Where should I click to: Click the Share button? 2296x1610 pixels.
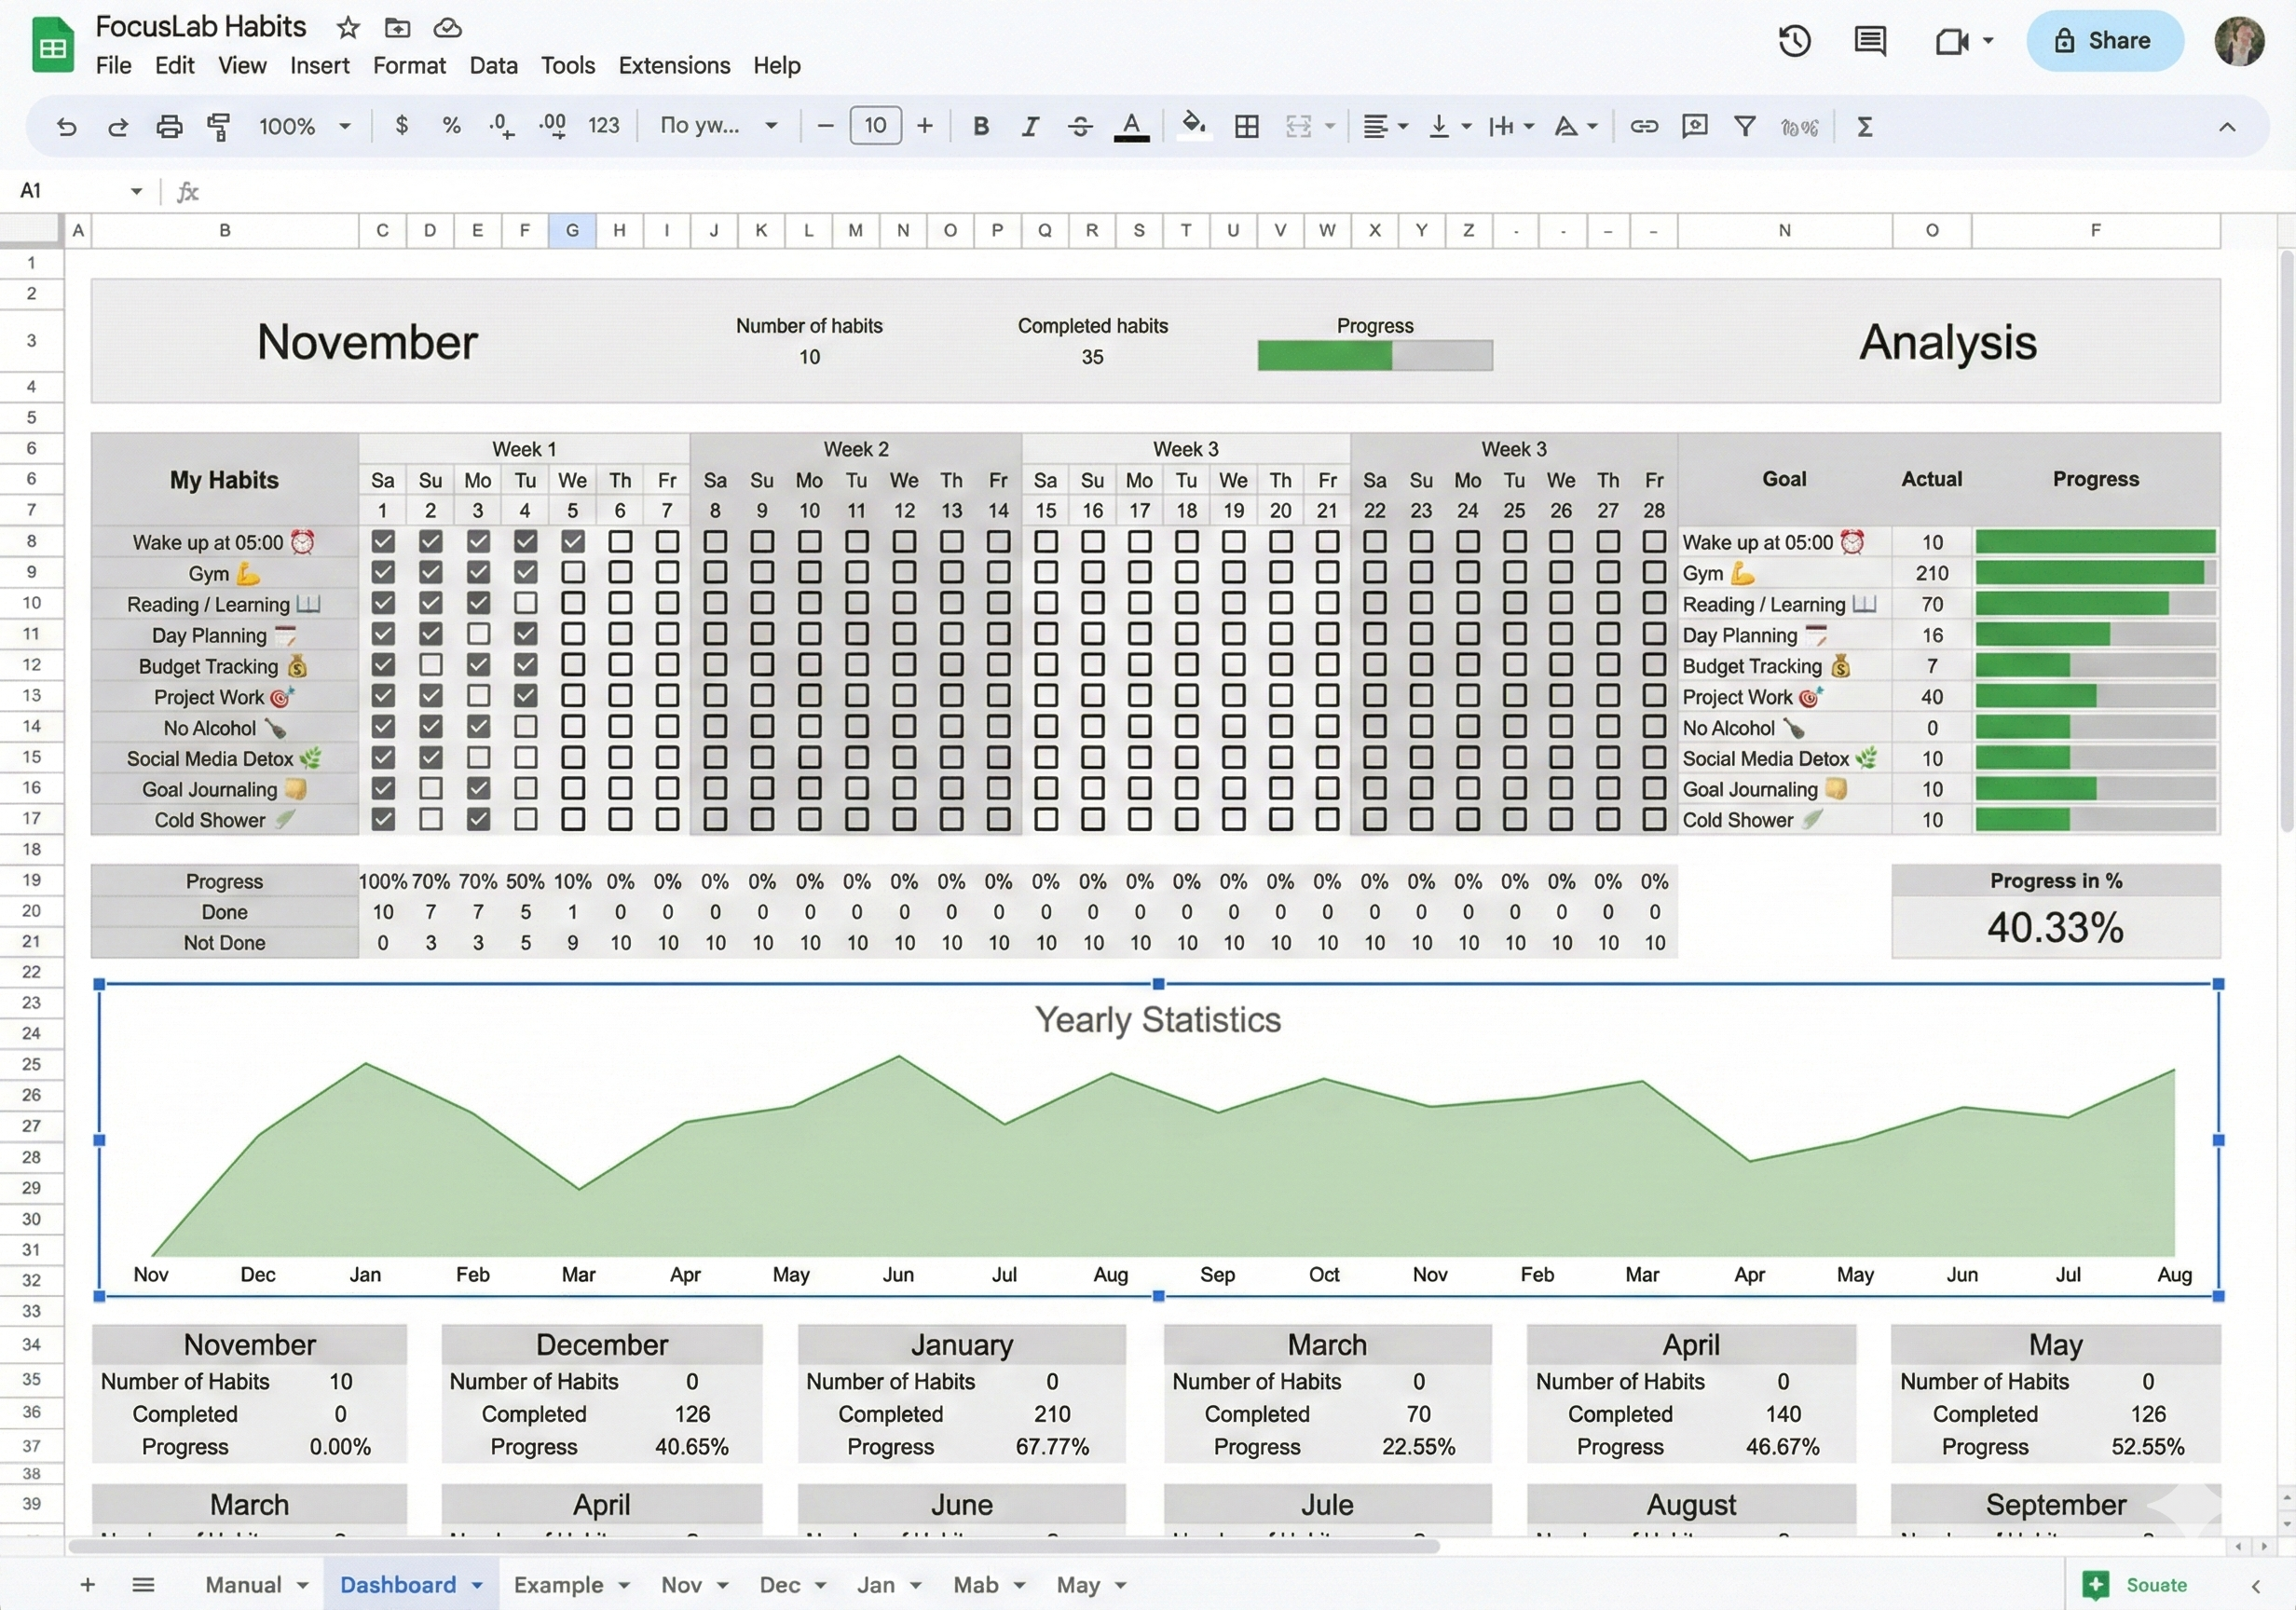click(x=2104, y=41)
